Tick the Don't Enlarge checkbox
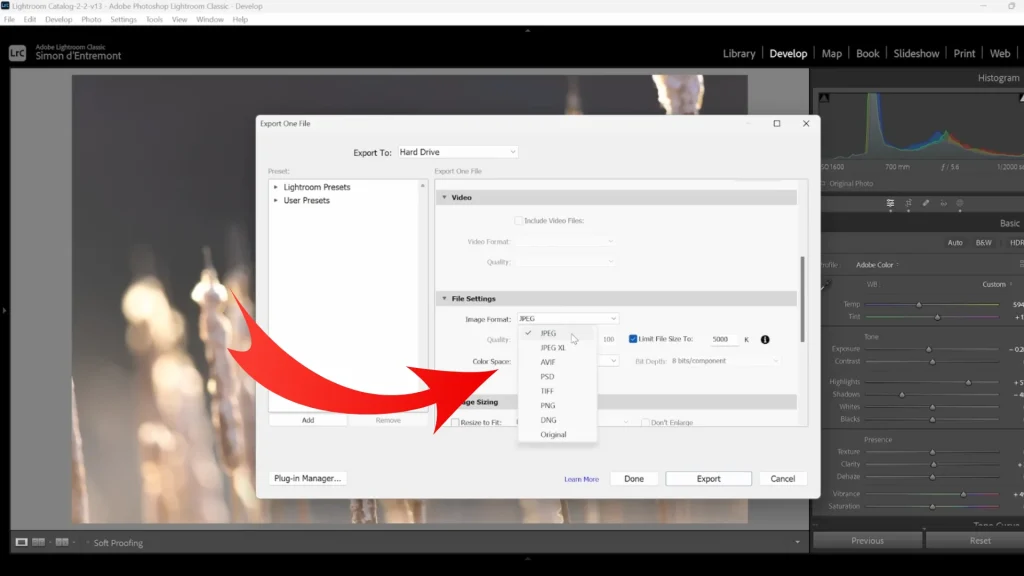Viewport: 1024px width, 576px height. click(645, 423)
